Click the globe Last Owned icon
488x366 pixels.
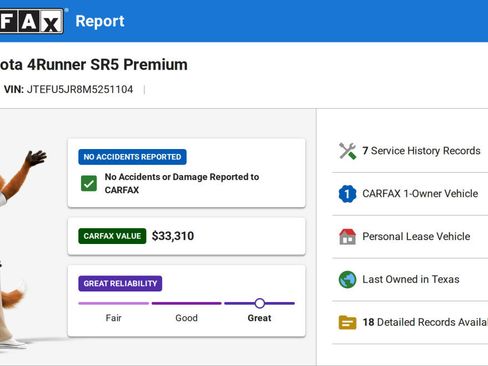coord(347,279)
